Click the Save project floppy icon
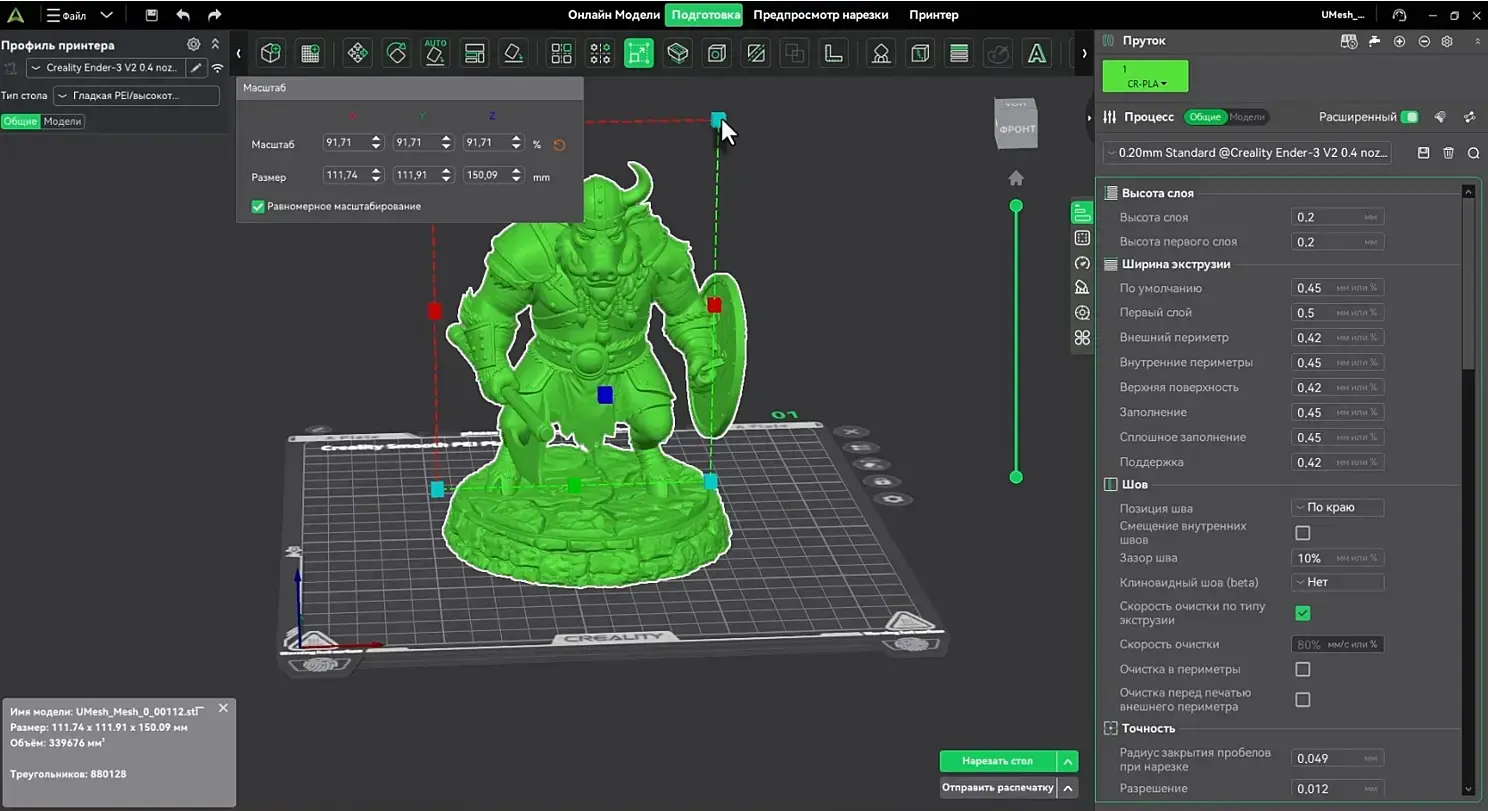The width and height of the screenshot is (1488, 811). coord(151,15)
